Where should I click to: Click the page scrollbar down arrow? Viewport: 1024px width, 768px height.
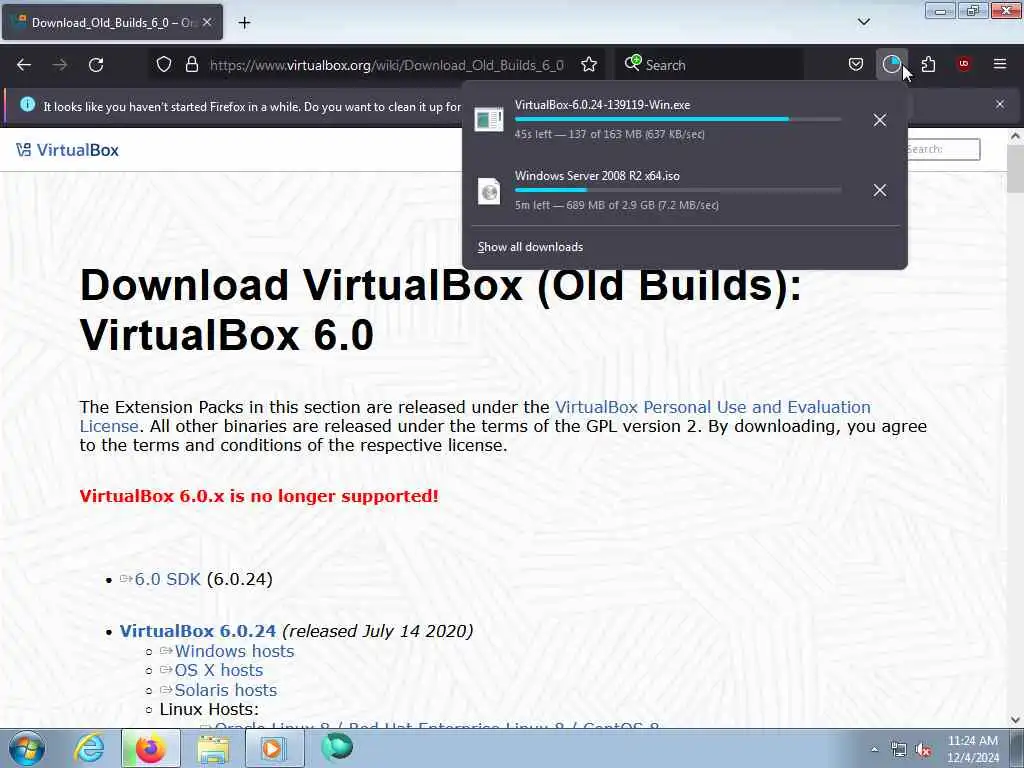pos(1015,720)
